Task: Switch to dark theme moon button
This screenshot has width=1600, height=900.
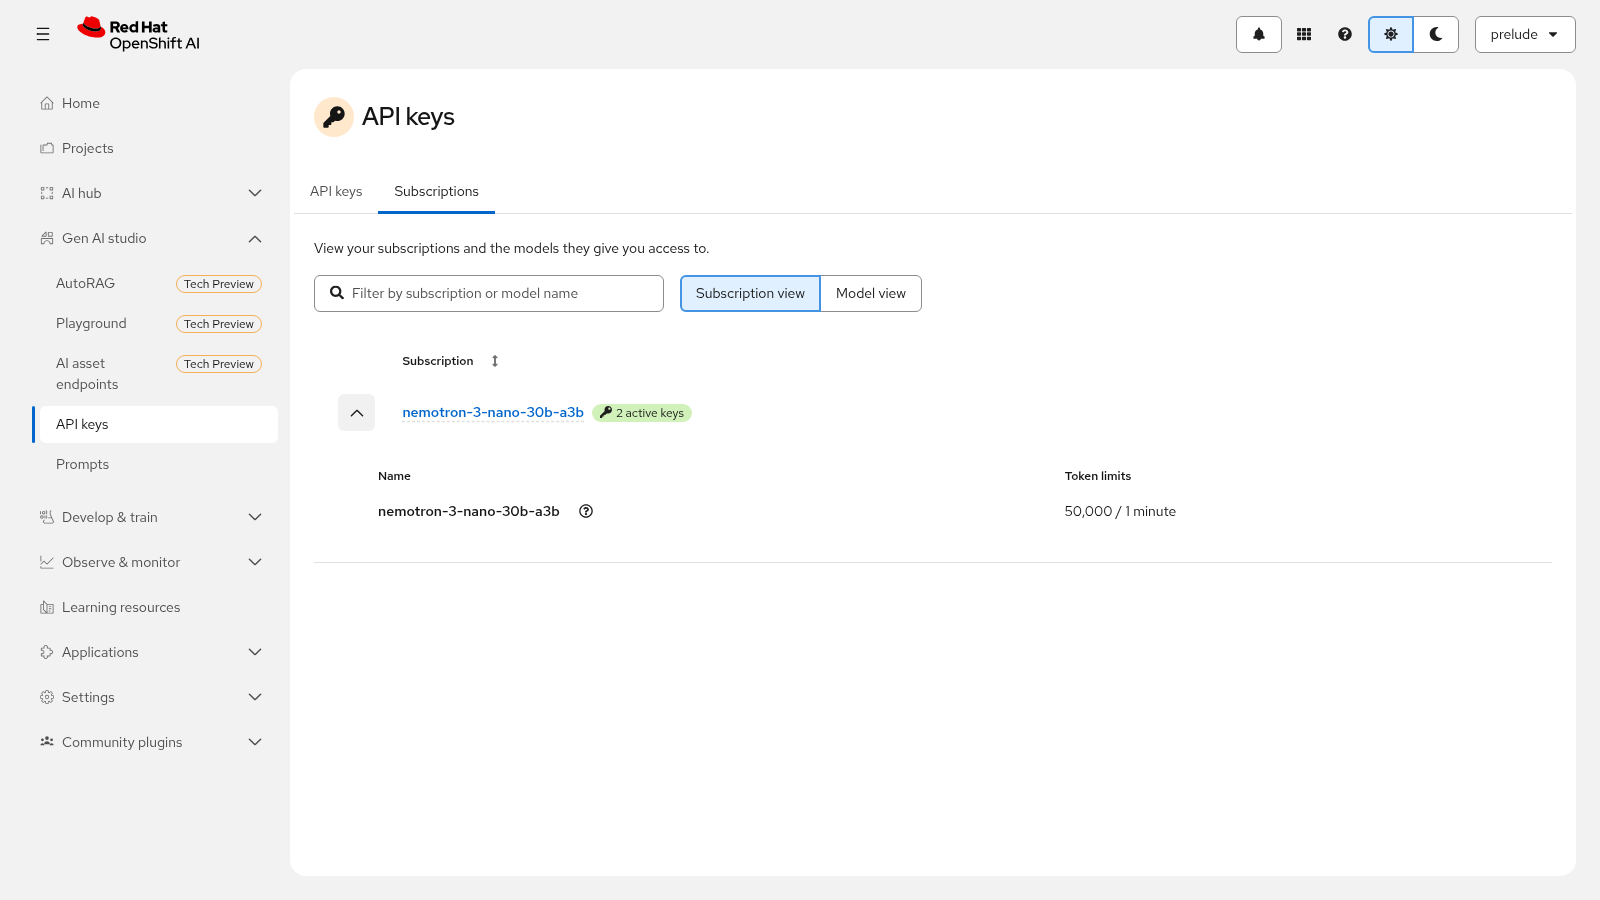Action: [x=1436, y=34]
